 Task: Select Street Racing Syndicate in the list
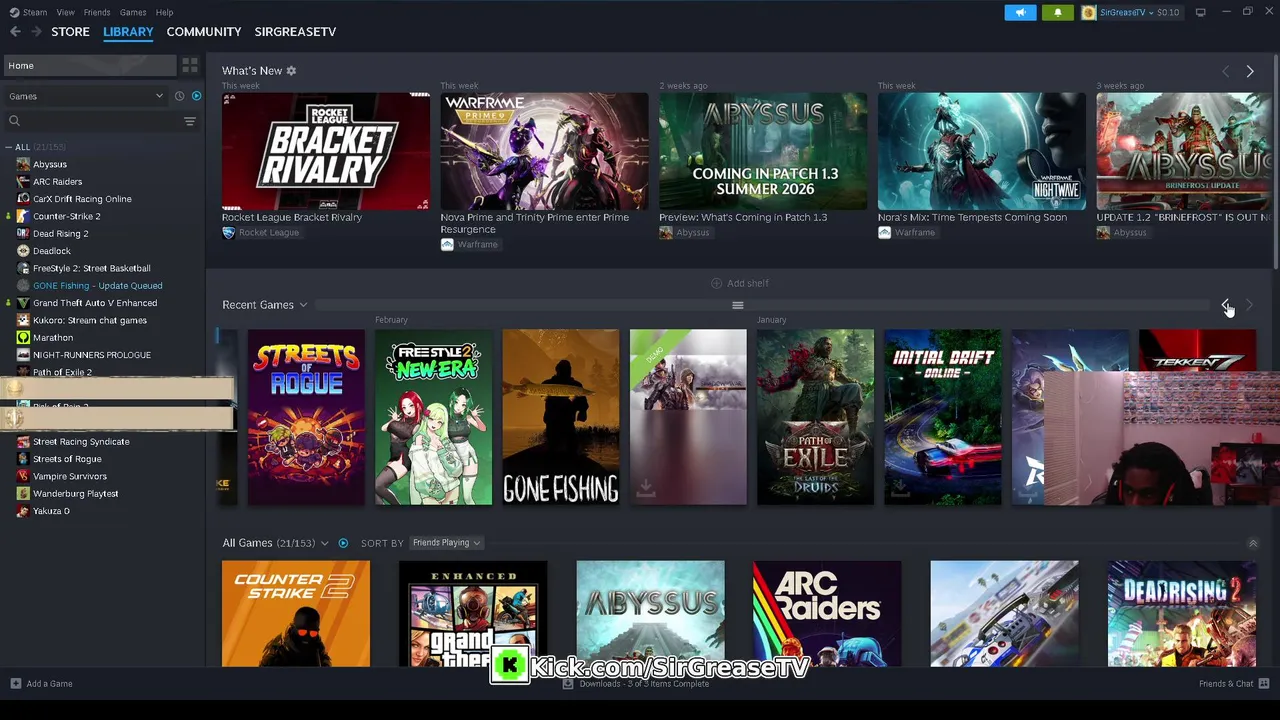(81, 442)
